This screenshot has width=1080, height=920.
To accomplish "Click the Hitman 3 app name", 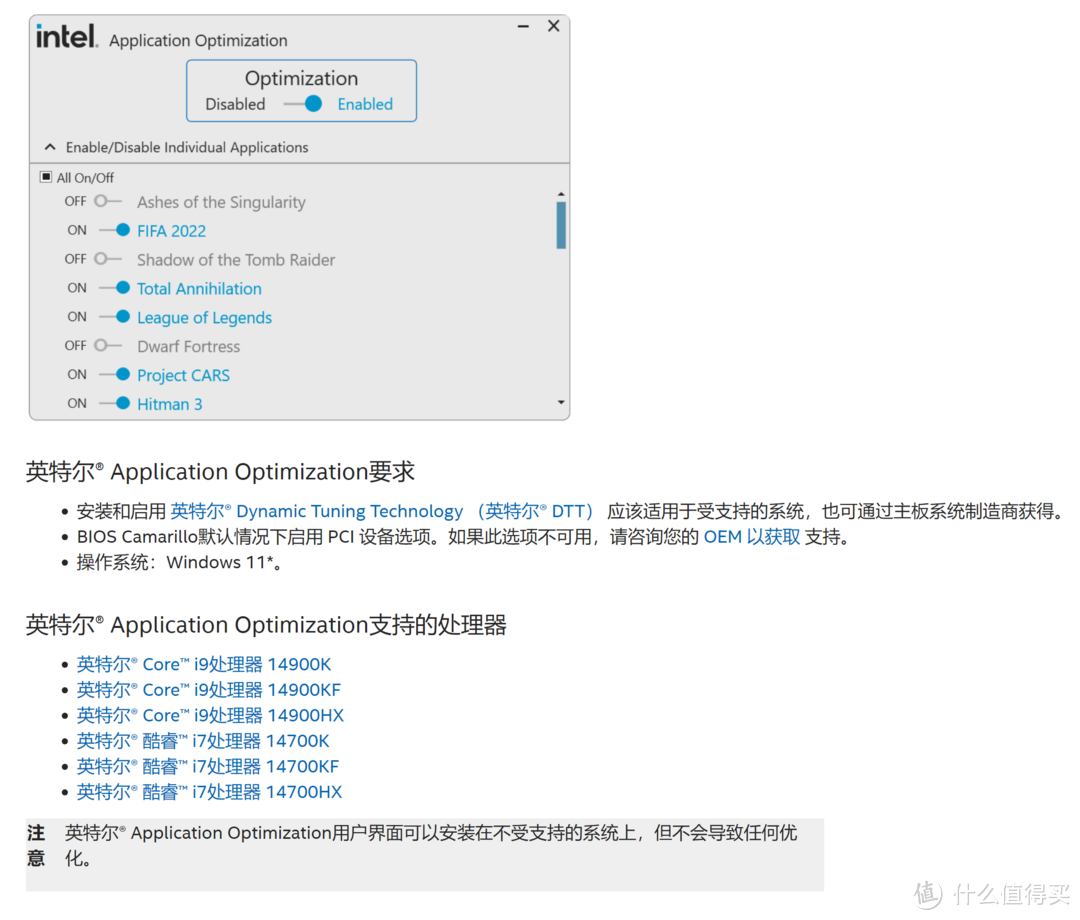I will (x=169, y=404).
